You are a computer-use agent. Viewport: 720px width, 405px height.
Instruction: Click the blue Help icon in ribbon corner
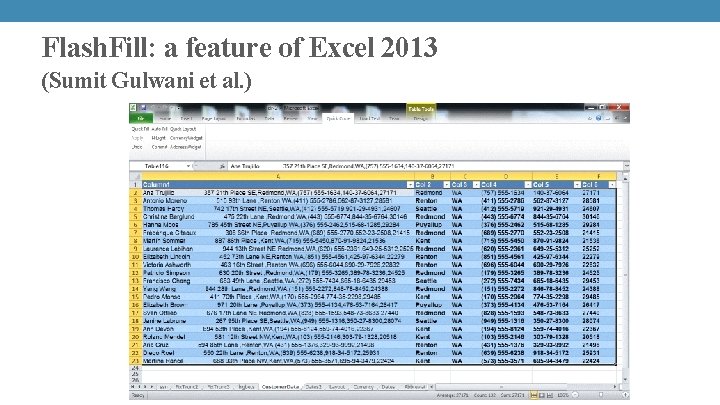pos(598,118)
